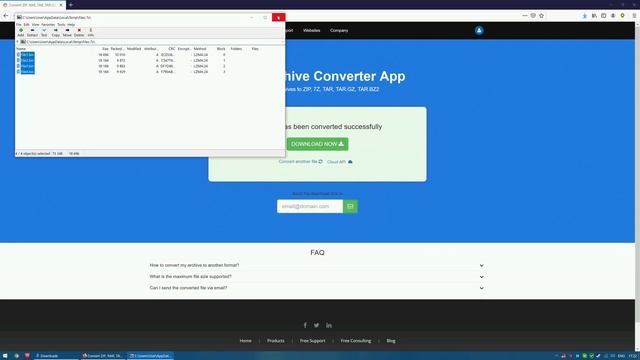
Task: Select the third file in 7-Zip list
Action: point(27,66)
